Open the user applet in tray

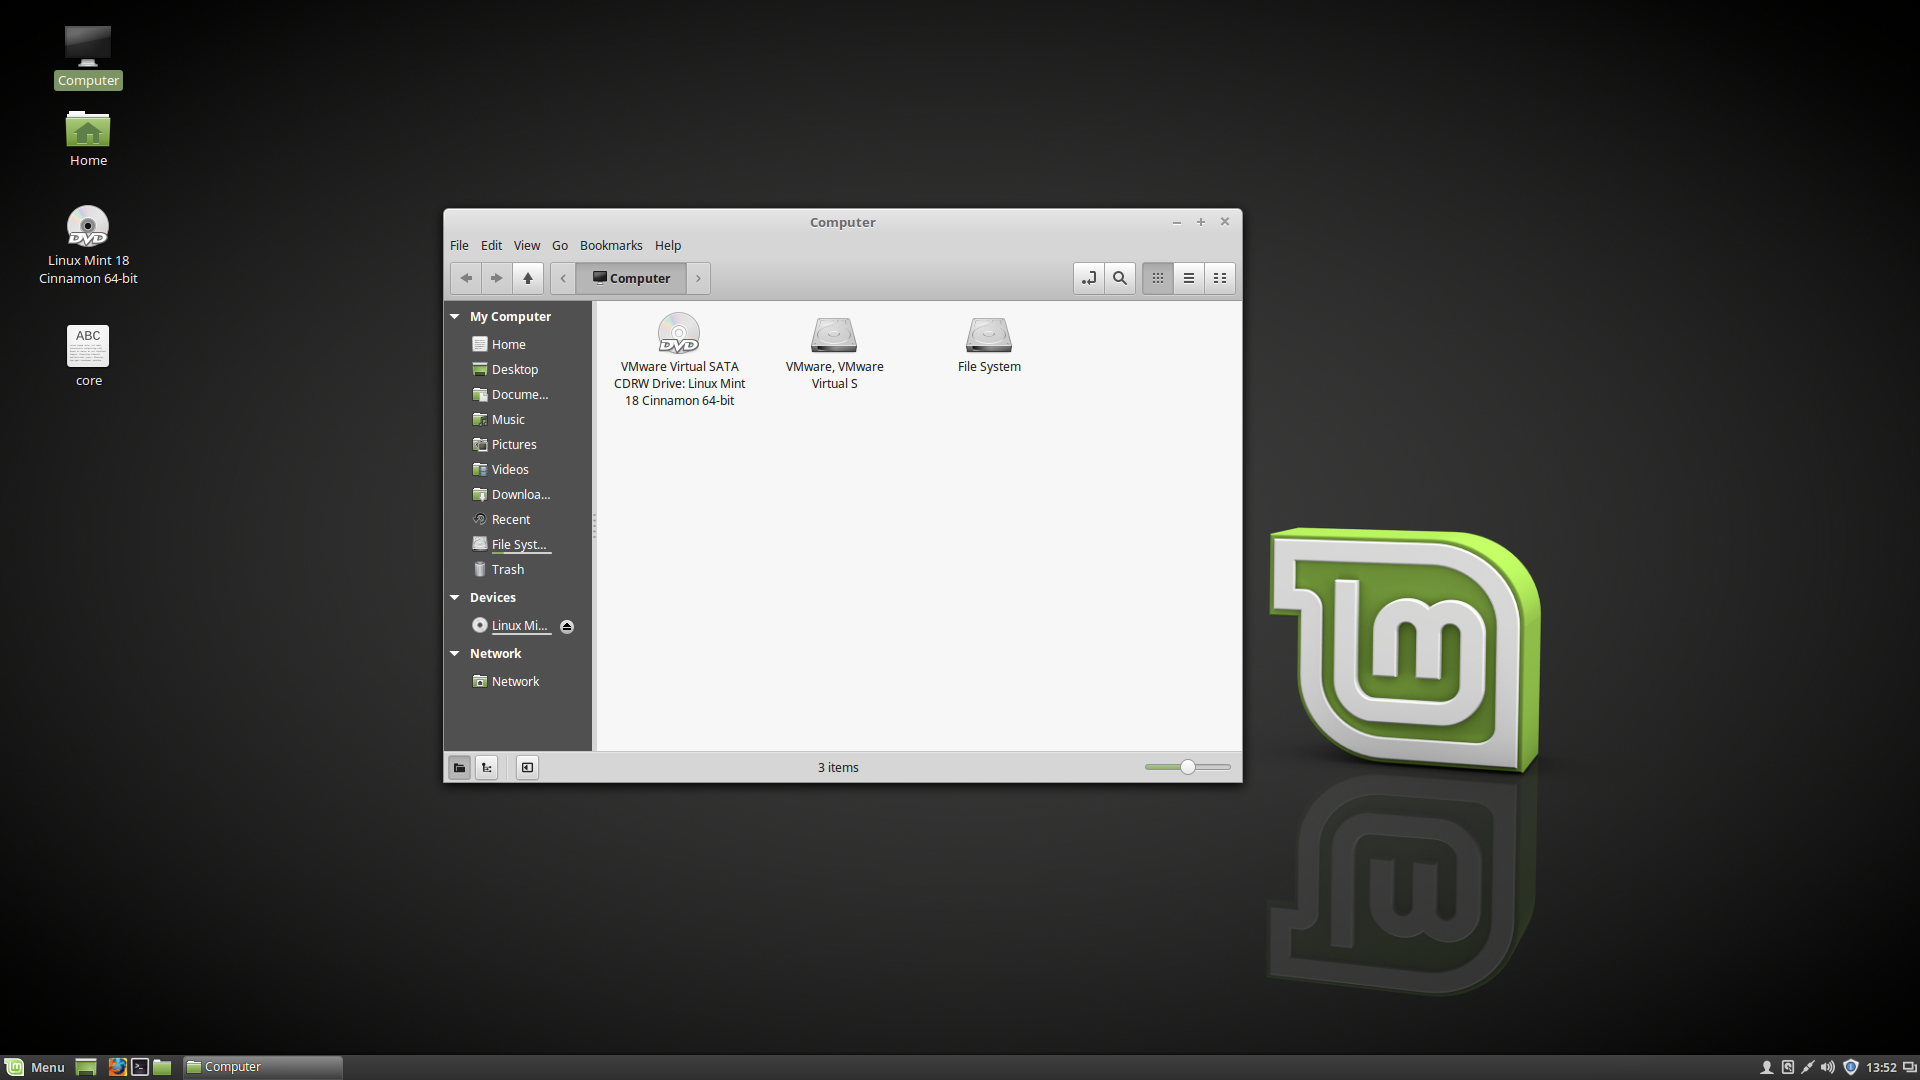1766,1067
